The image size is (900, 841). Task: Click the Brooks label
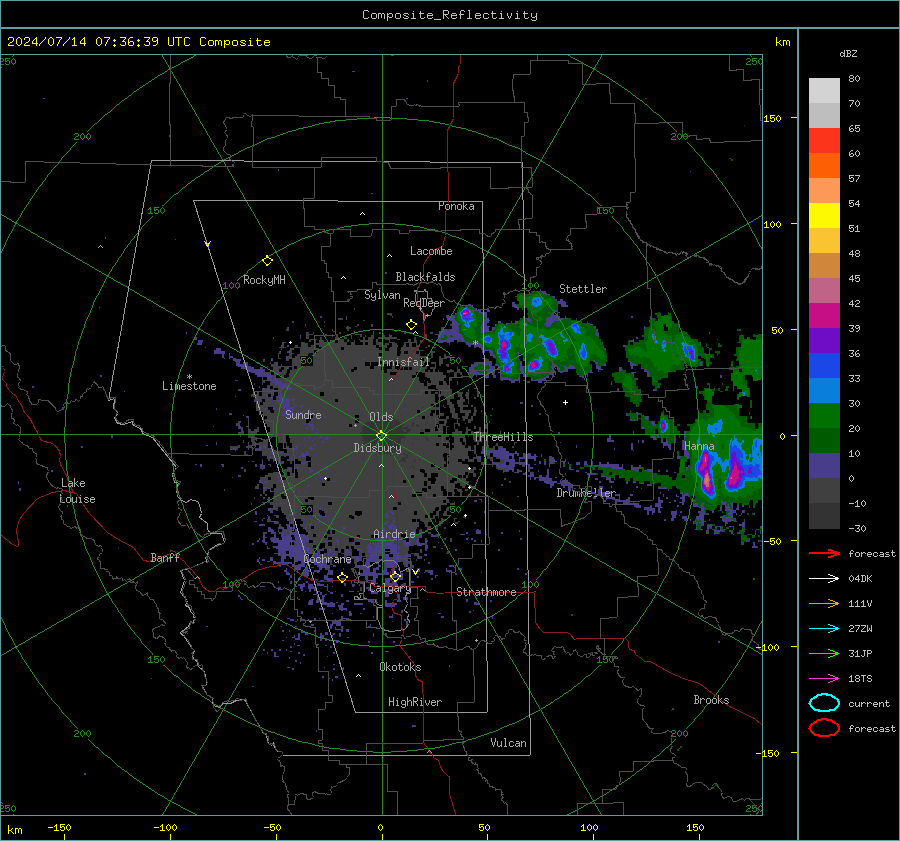coord(711,700)
